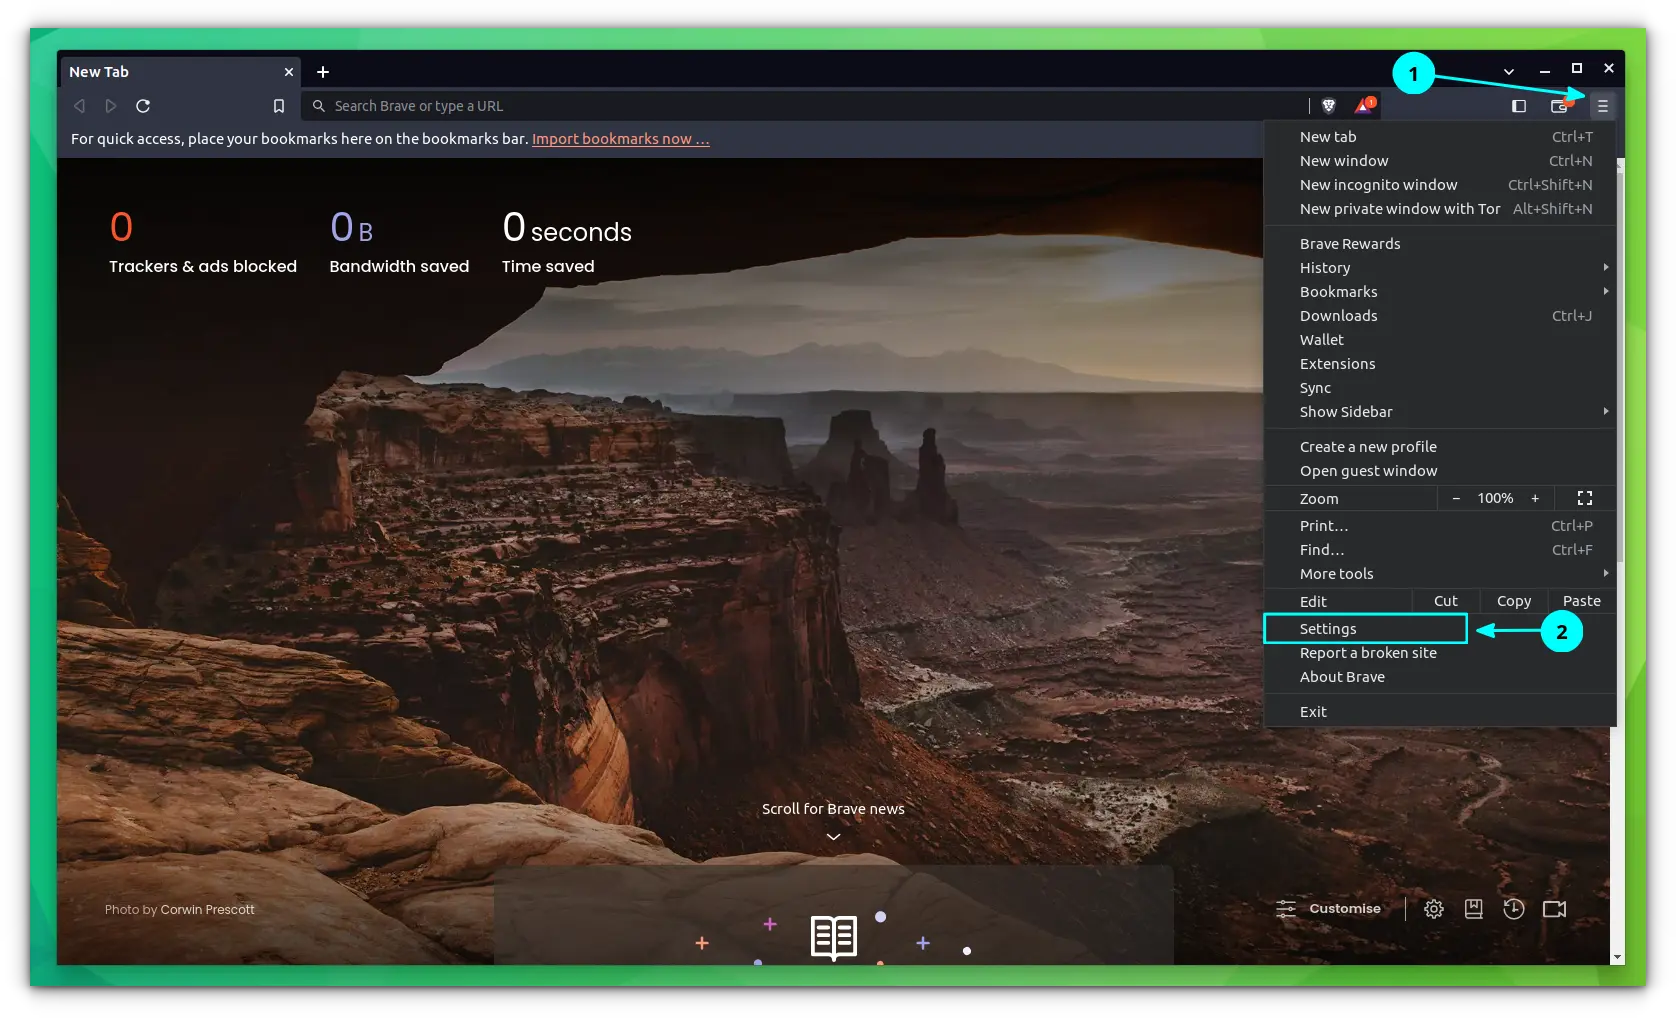Click Time saved stat

coord(567,241)
